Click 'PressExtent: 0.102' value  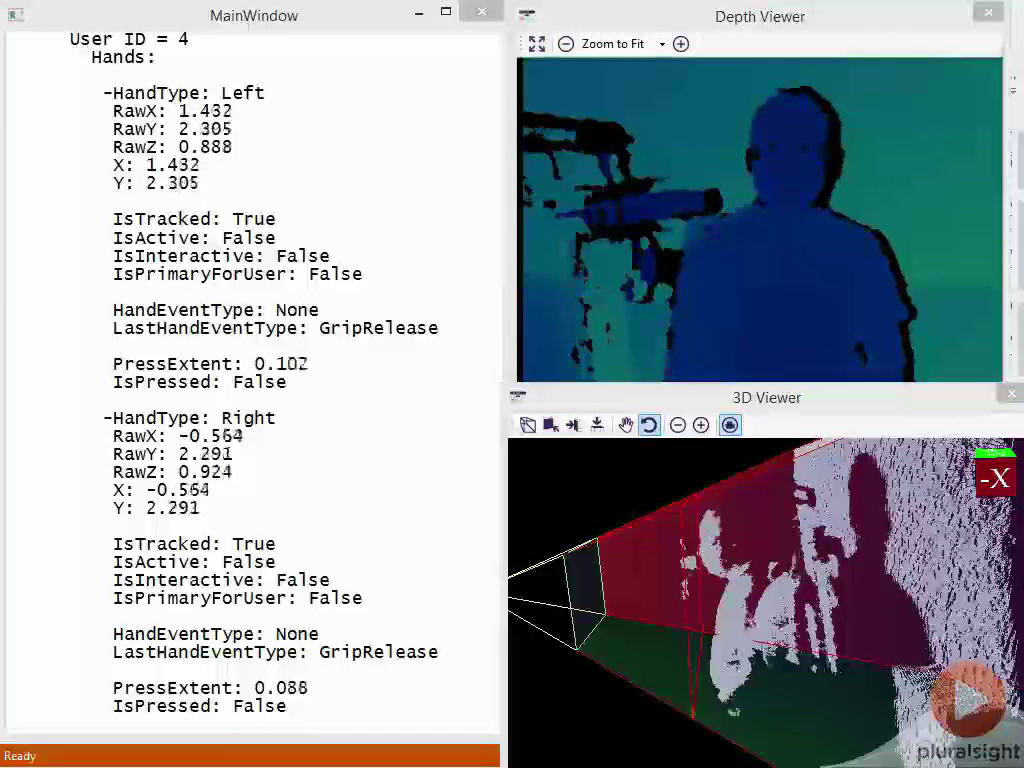click(x=210, y=364)
